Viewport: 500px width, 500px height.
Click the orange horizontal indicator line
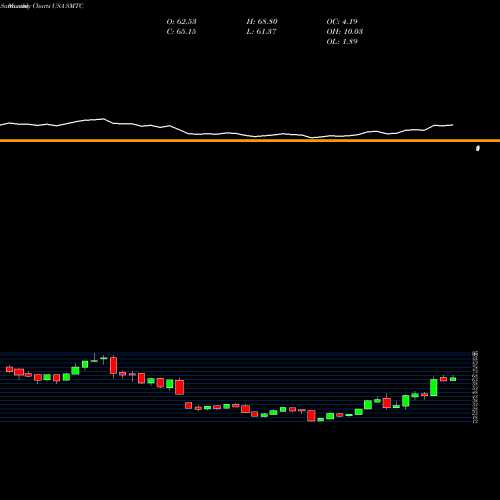click(250, 141)
